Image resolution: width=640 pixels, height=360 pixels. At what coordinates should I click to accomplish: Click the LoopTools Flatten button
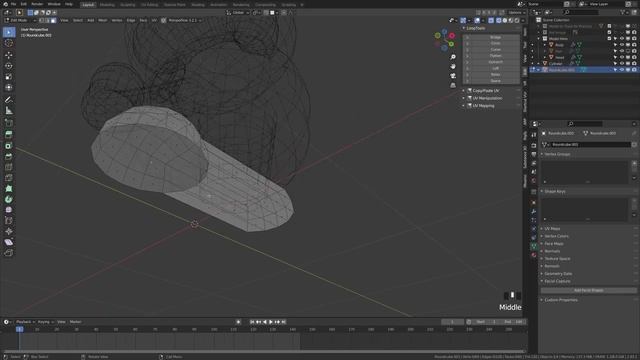(x=495, y=56)
